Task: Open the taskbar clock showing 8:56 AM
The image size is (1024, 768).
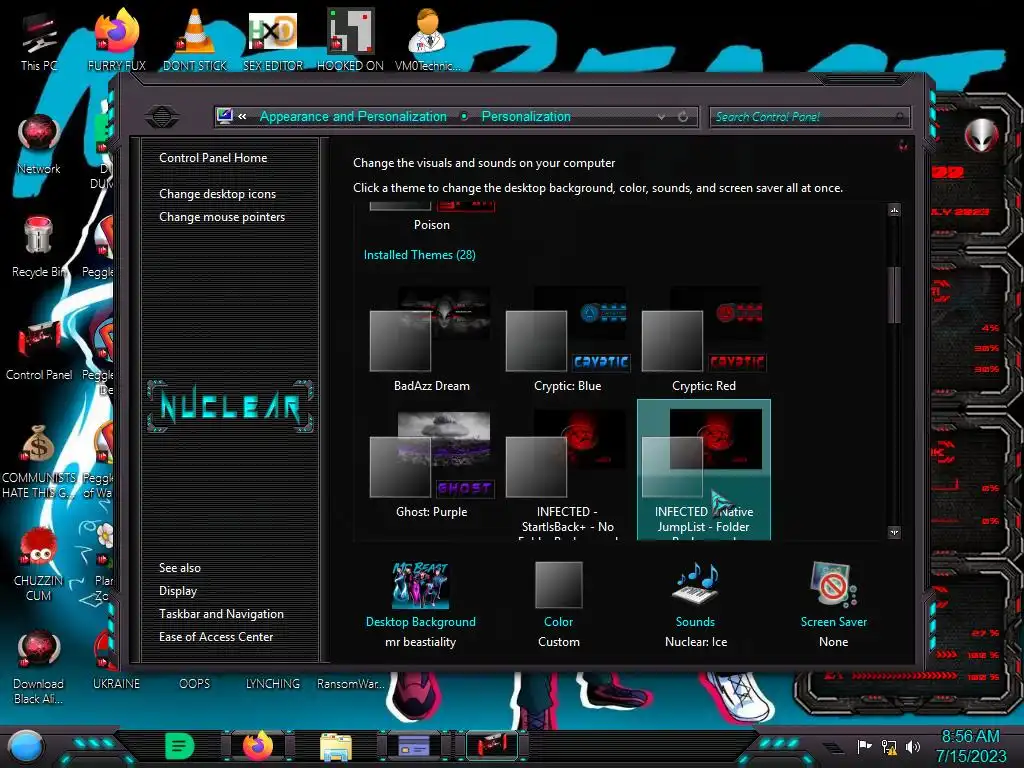Action: point(970,746)
